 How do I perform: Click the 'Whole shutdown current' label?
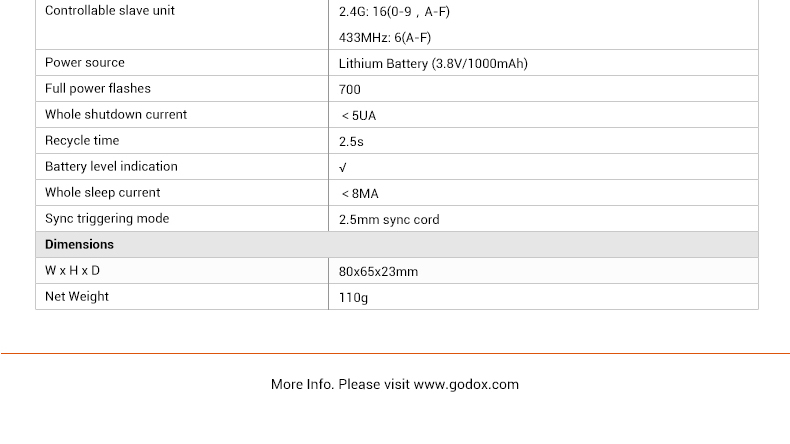coord(116,114)
